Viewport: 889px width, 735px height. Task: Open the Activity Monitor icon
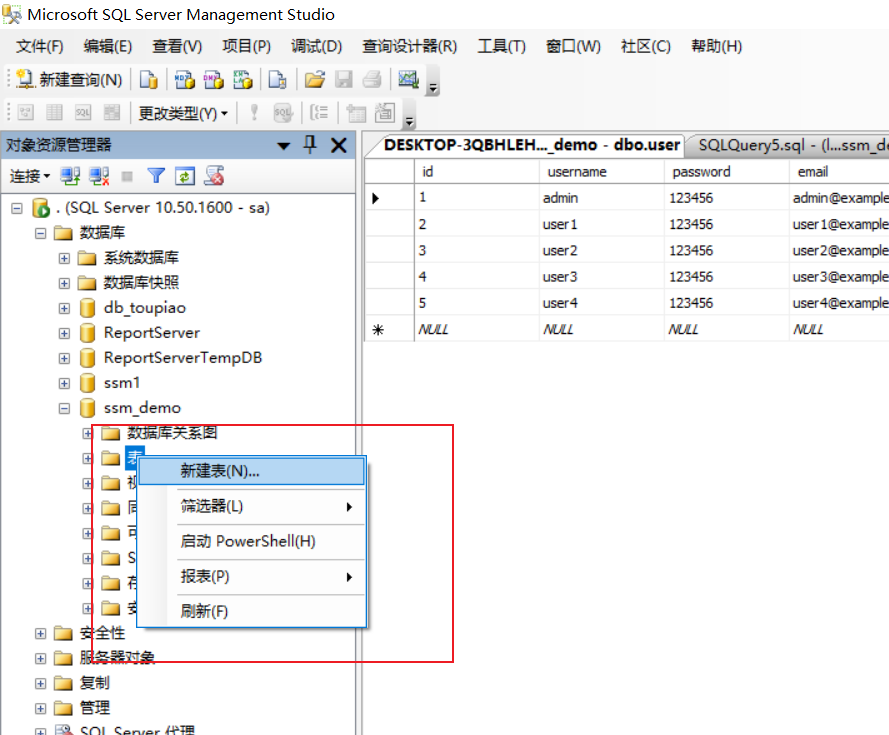tap(408, 79)
